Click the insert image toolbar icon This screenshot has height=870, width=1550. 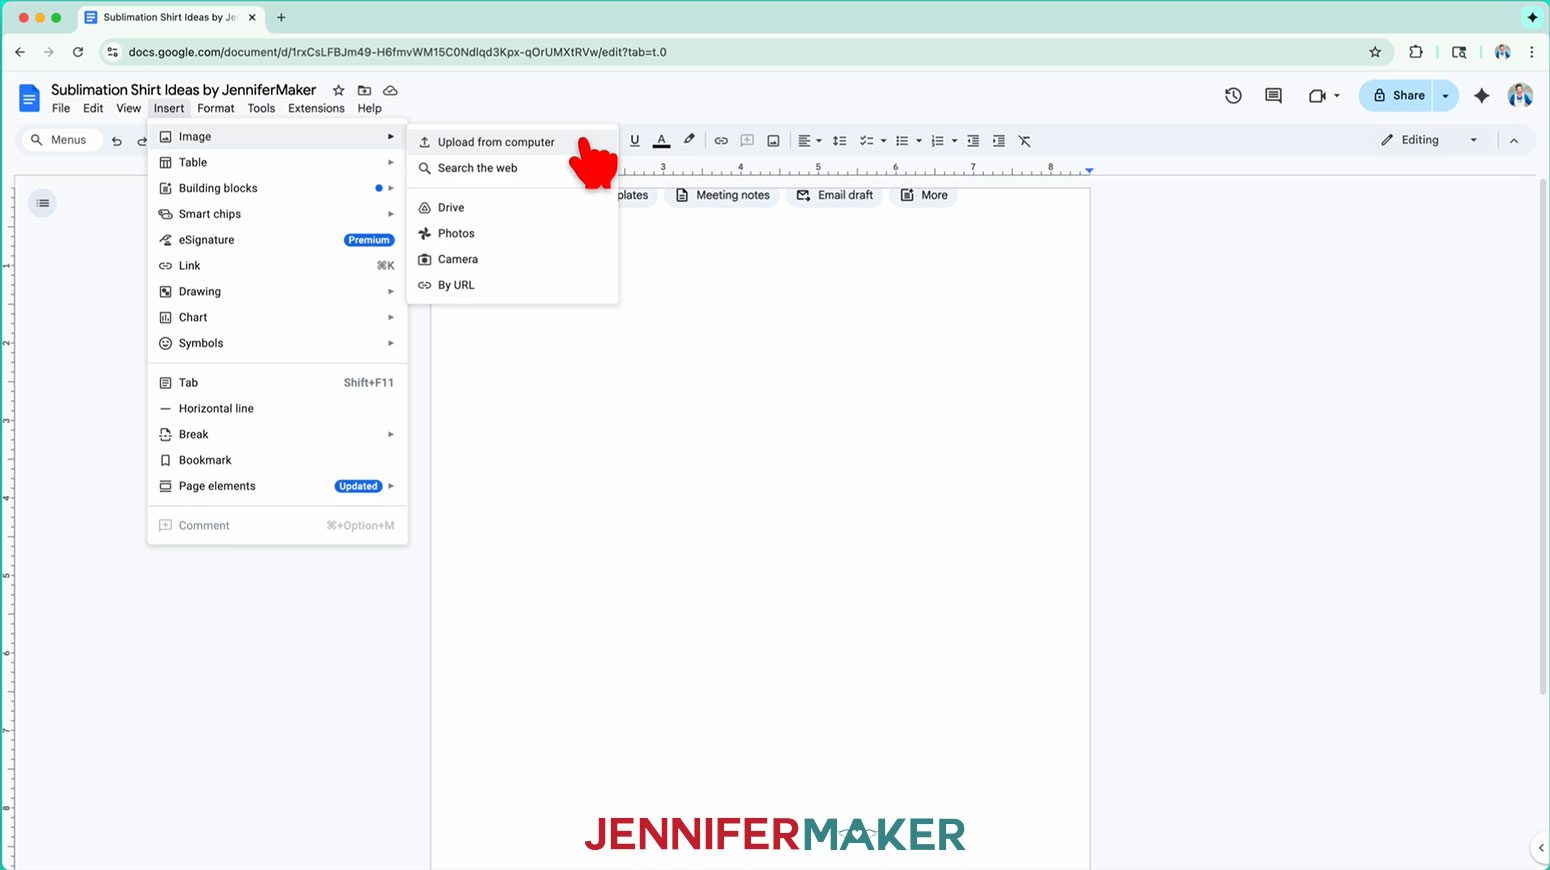tap(773, 141)
